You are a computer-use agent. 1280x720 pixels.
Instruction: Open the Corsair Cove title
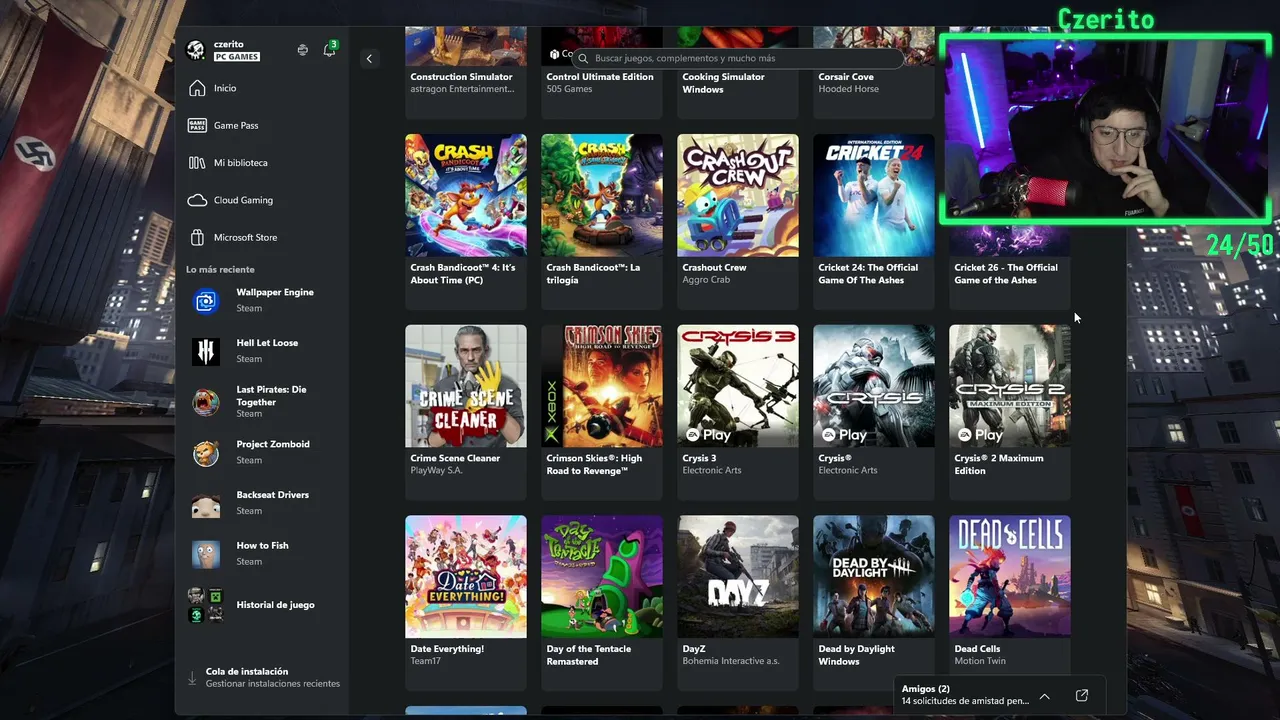(846, 77)
